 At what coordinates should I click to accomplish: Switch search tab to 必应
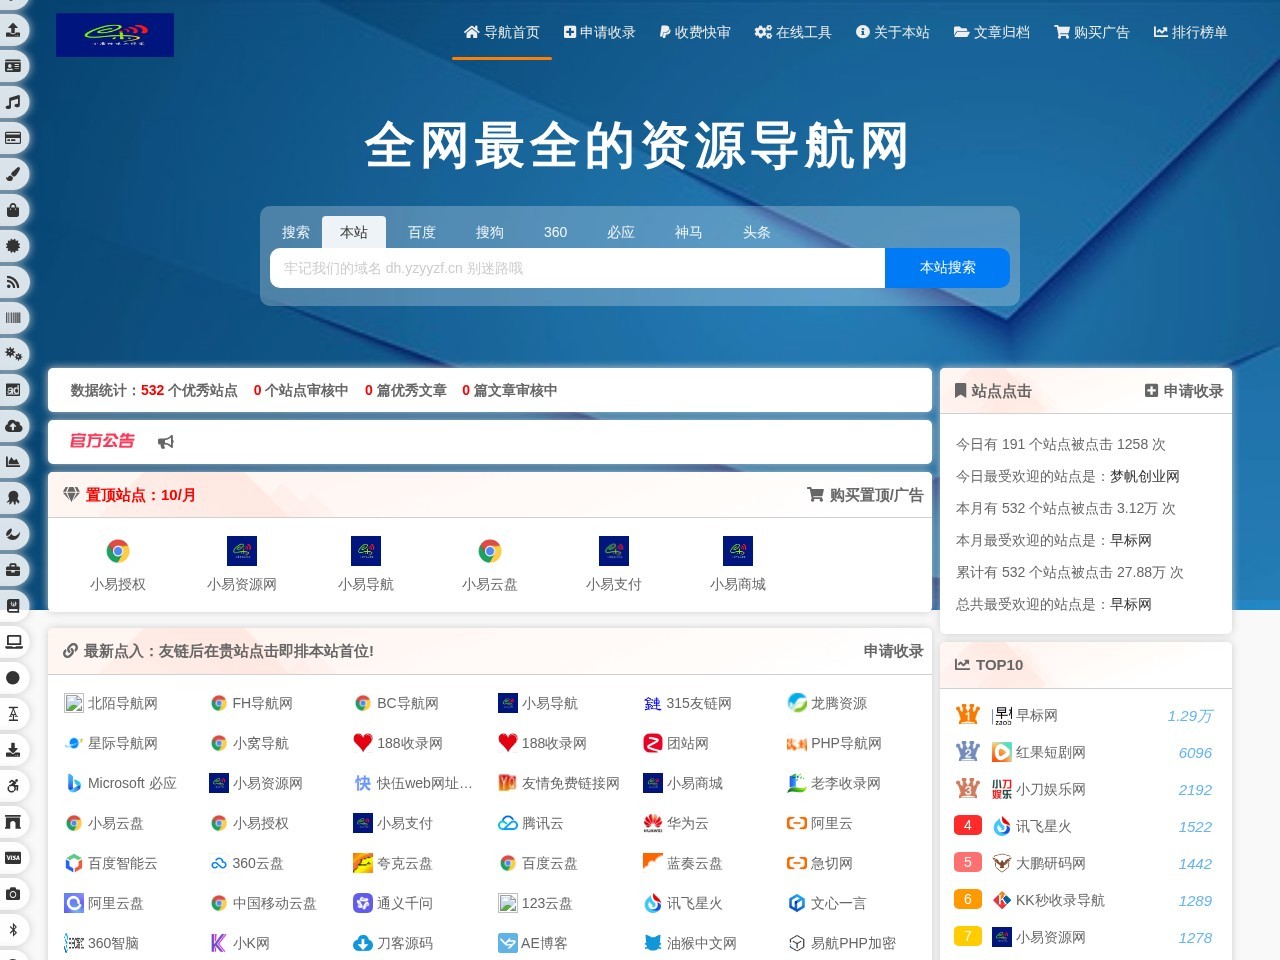point(621,232)
